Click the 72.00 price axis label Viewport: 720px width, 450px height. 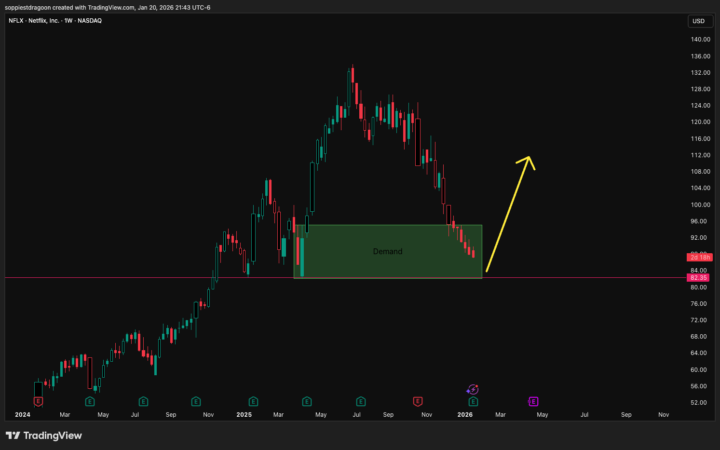pyautogui.click(x=699, y=320)
